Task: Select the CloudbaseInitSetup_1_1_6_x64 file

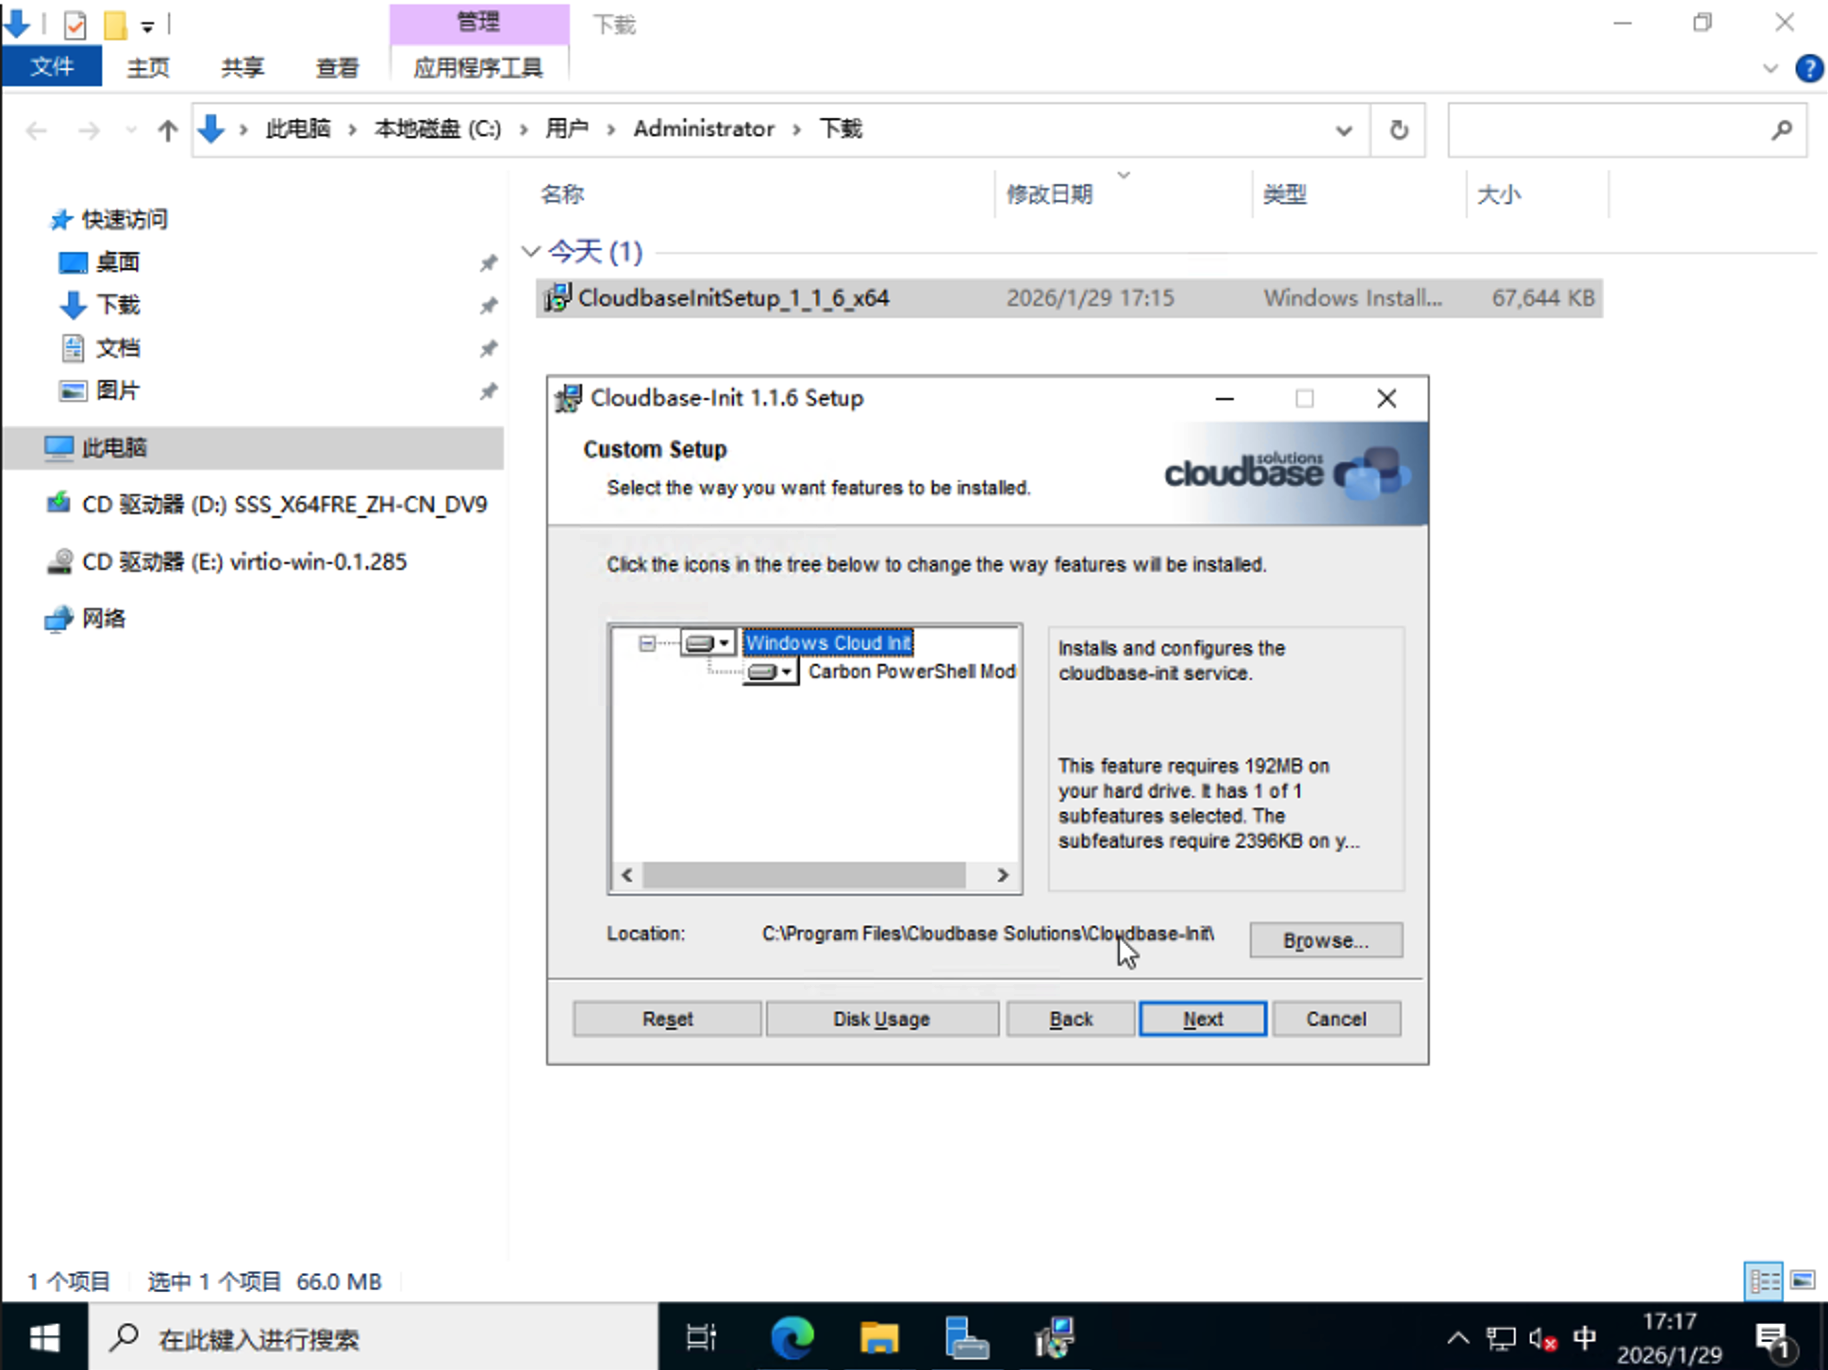Action: 1068,298
